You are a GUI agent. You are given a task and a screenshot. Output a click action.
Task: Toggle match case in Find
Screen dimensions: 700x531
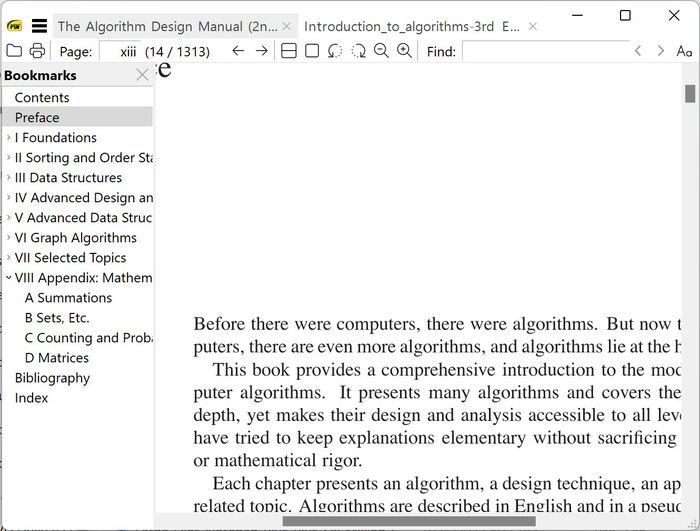684,51
